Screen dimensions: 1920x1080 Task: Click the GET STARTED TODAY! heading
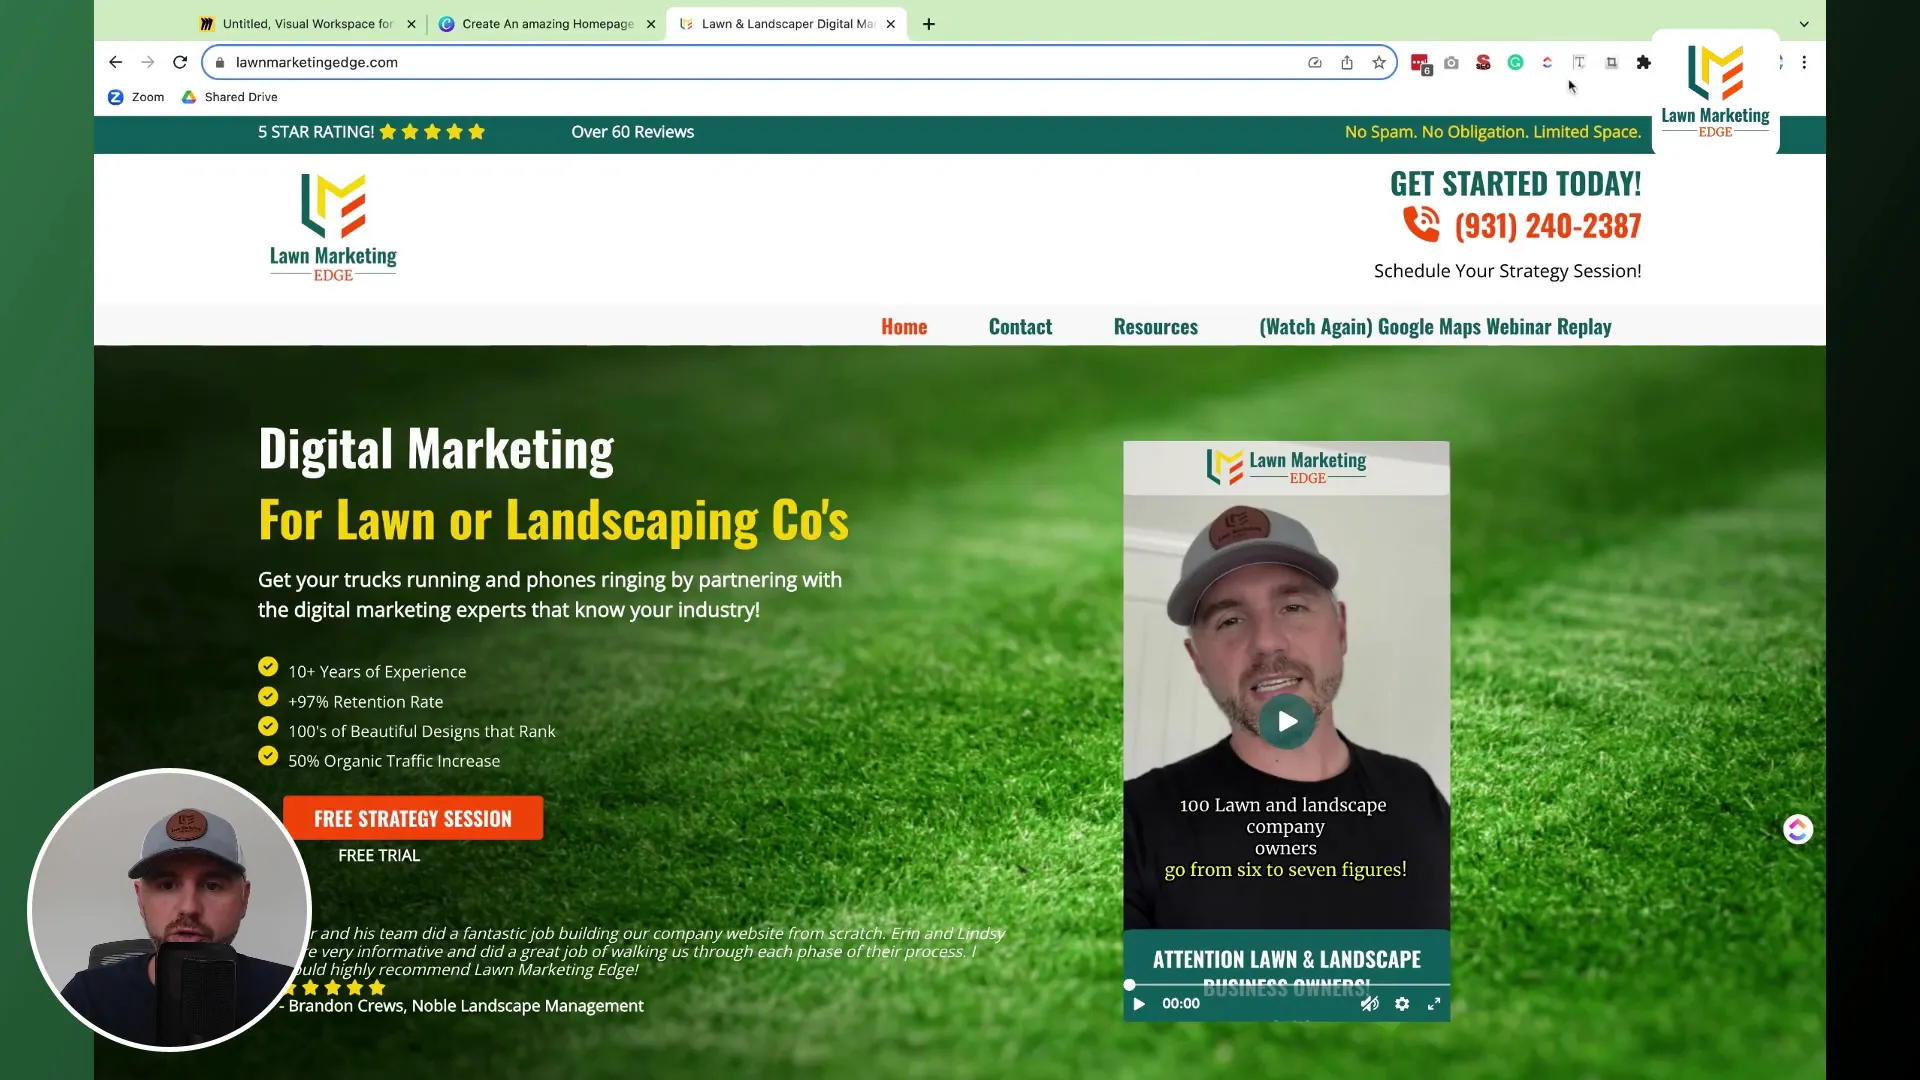tap(1515, 184)
